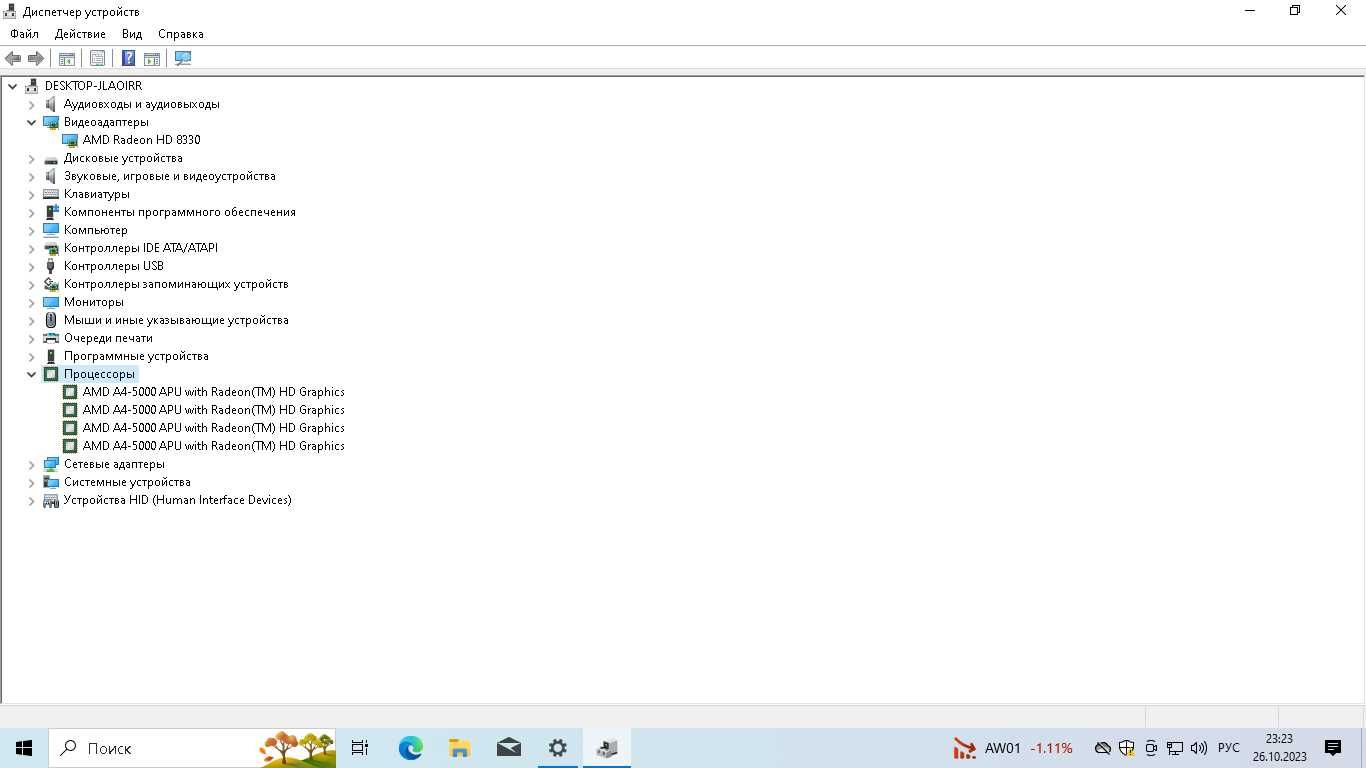Select the first AMD A4-5000 APU entry
The height and width of the screenshot is (768, 1366).
[213, 392]
